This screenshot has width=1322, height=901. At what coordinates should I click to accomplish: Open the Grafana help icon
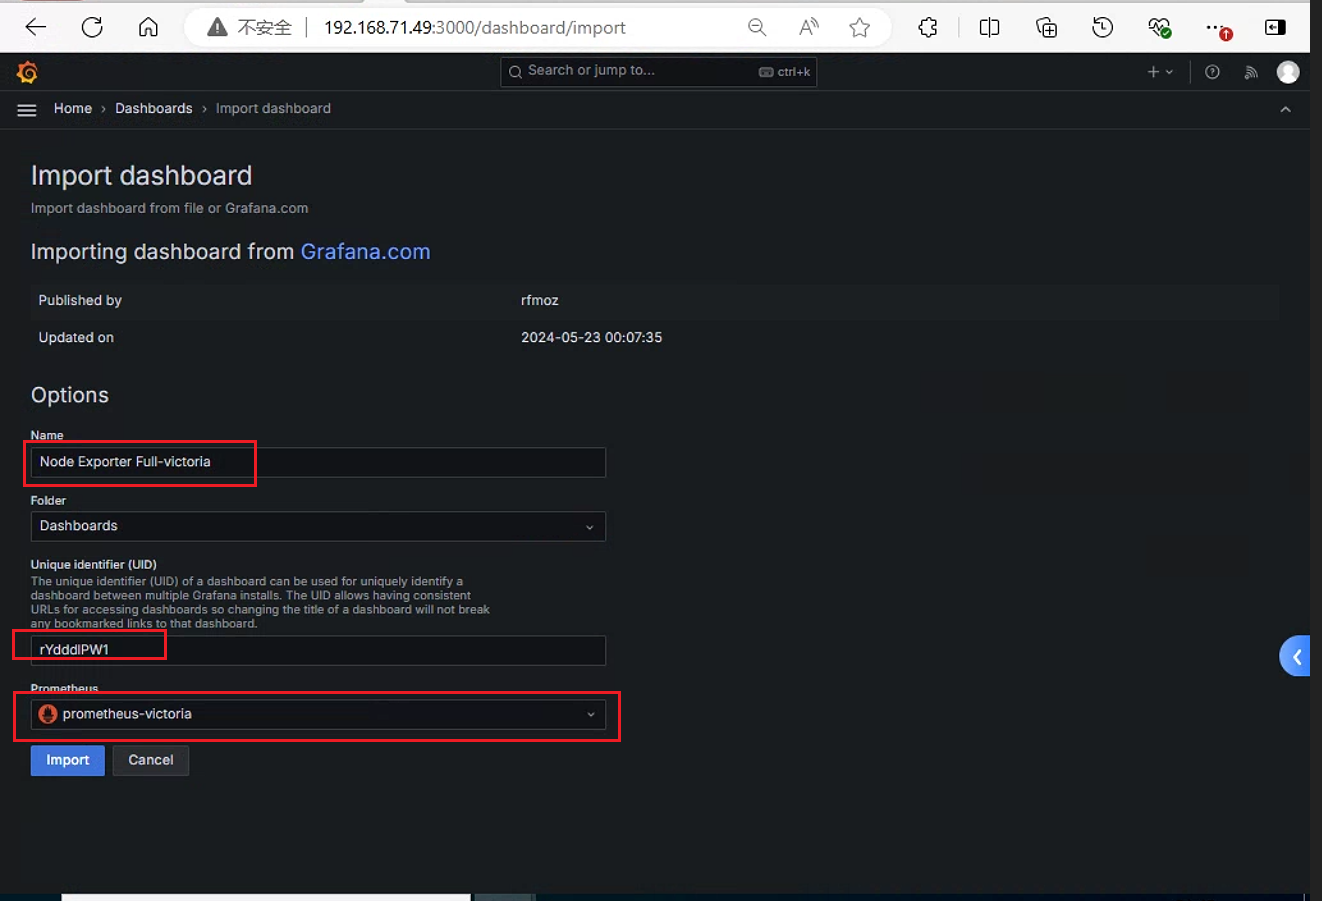[x=1212, y=72]
